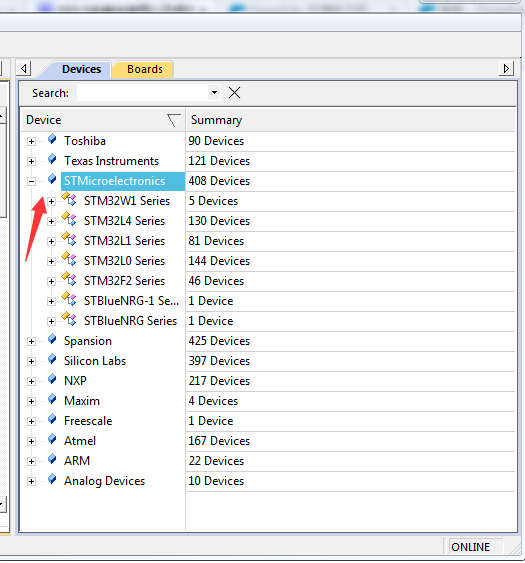525x563 pixels.
Task: Expand the STBlueNRG-1 Series node
Action: [51, 302]
